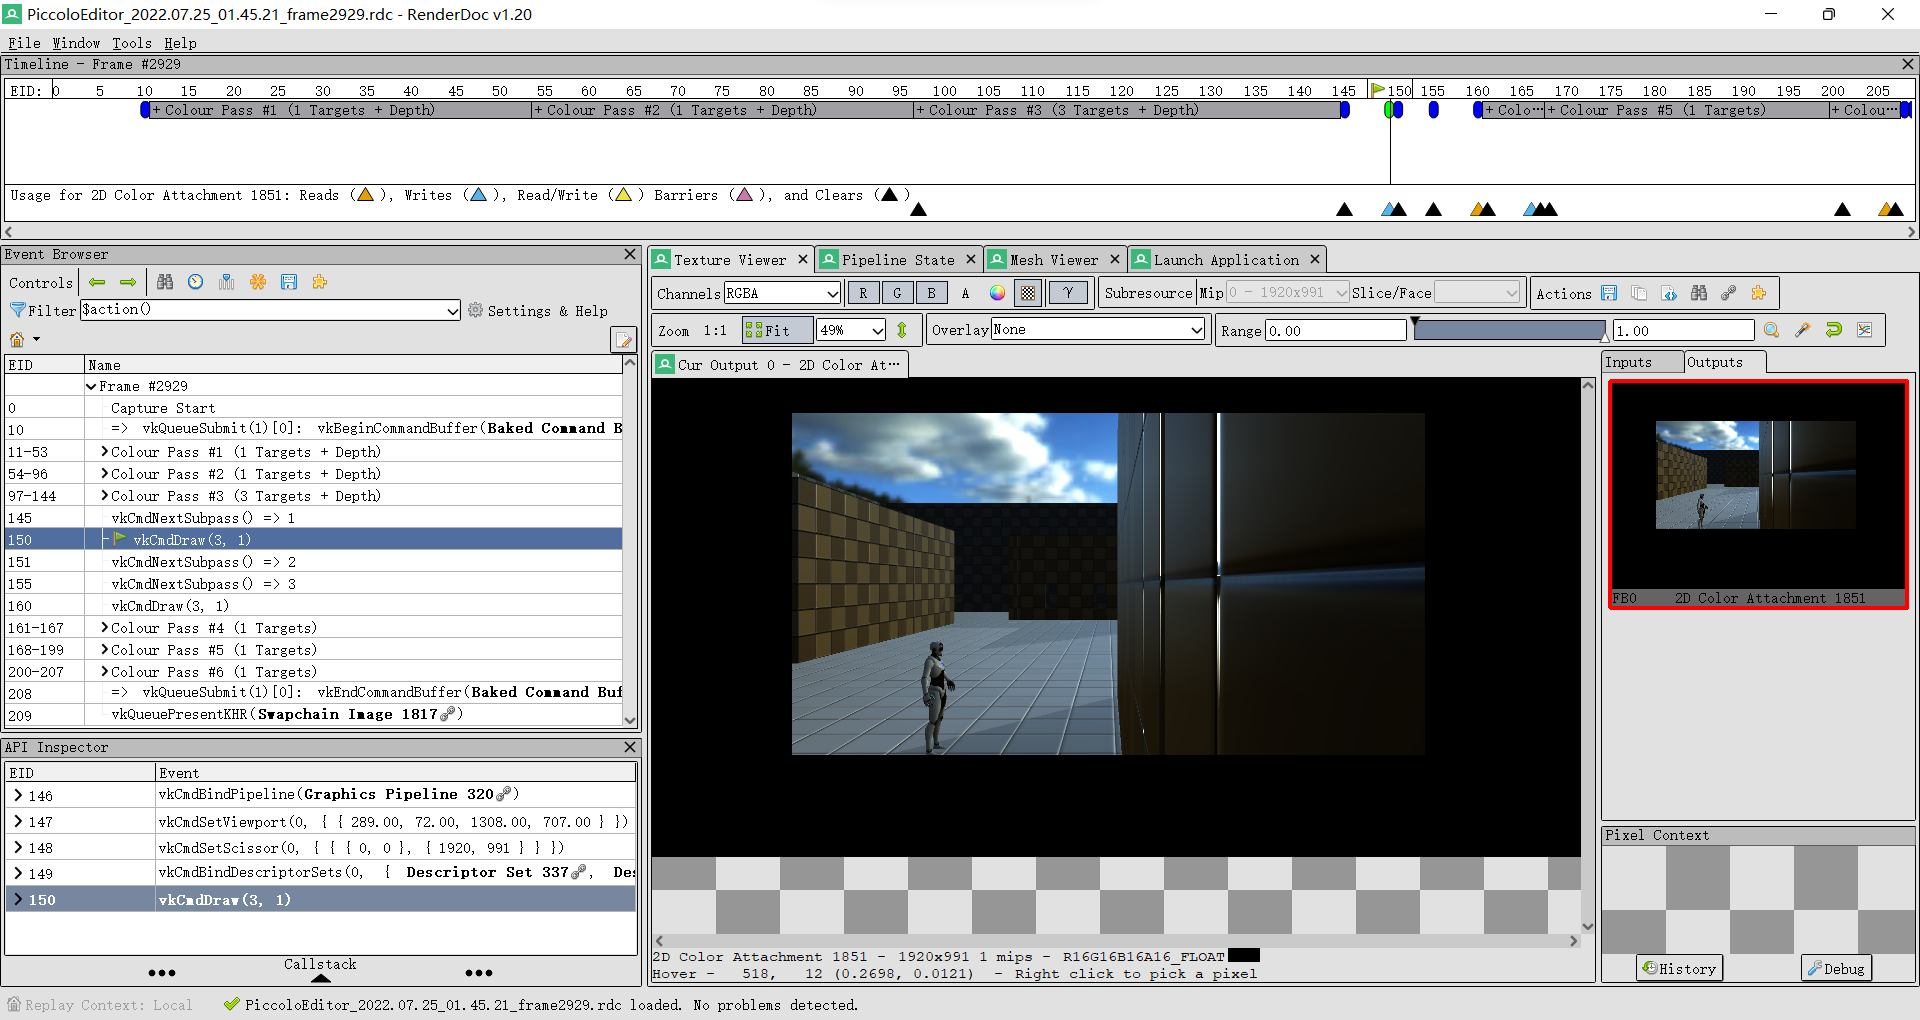Toggle the Fit zoom button
The image size is (1920, 1020).
click(x=777, y=330)
